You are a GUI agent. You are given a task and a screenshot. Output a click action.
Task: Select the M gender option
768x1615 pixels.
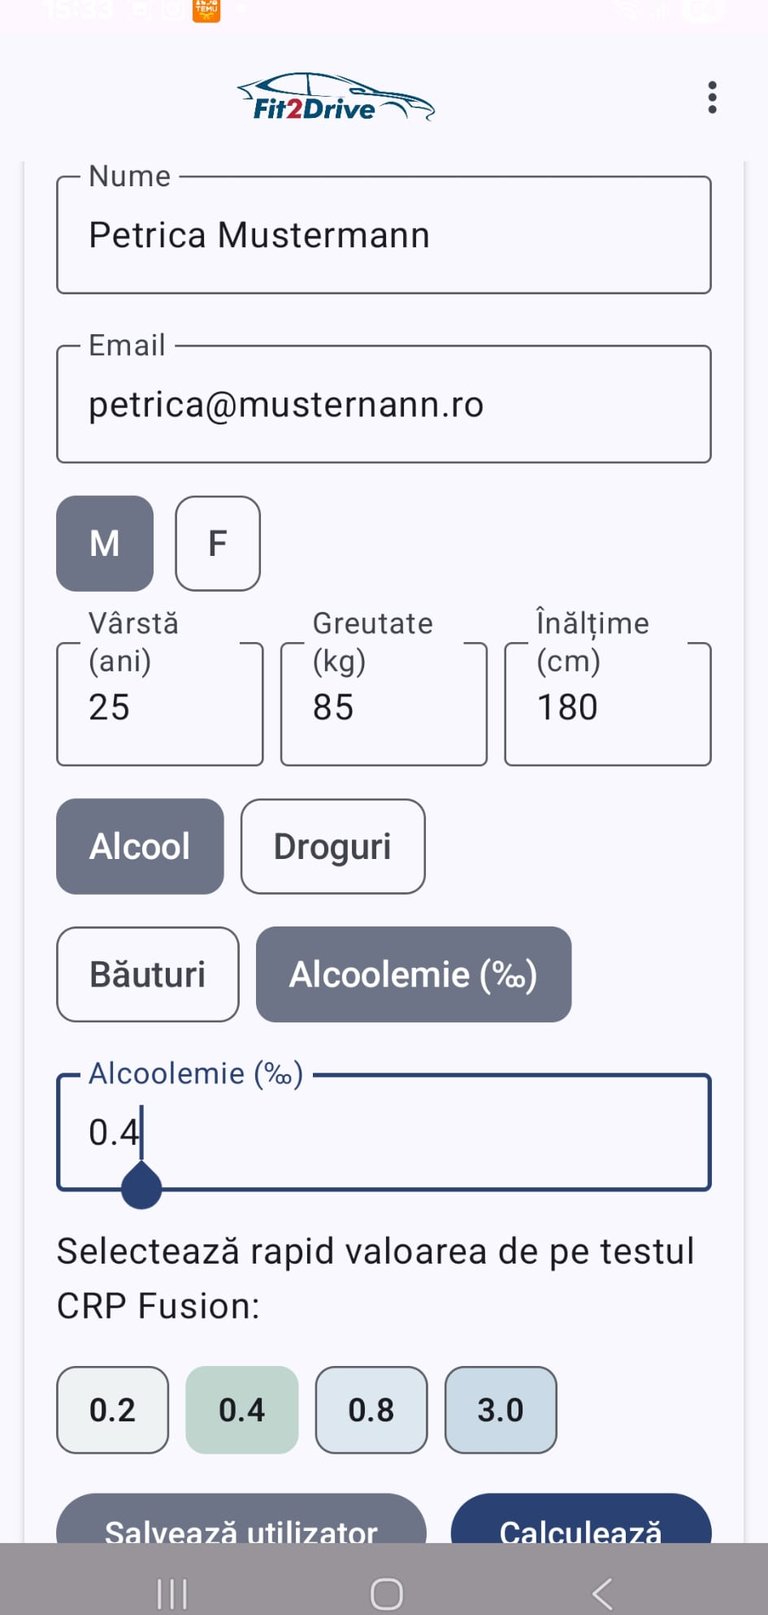105,543
